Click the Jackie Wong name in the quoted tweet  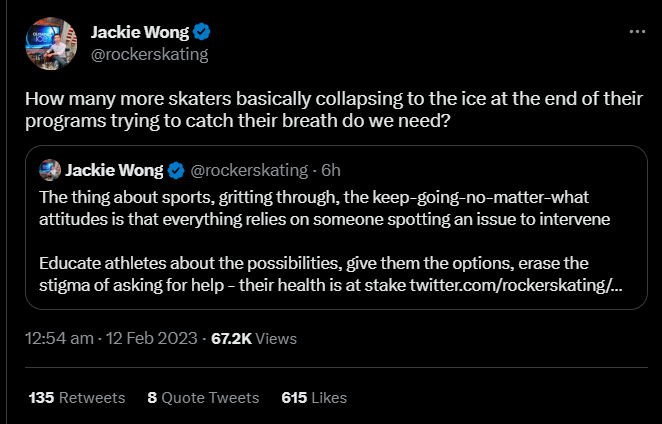tap(114, 167)
